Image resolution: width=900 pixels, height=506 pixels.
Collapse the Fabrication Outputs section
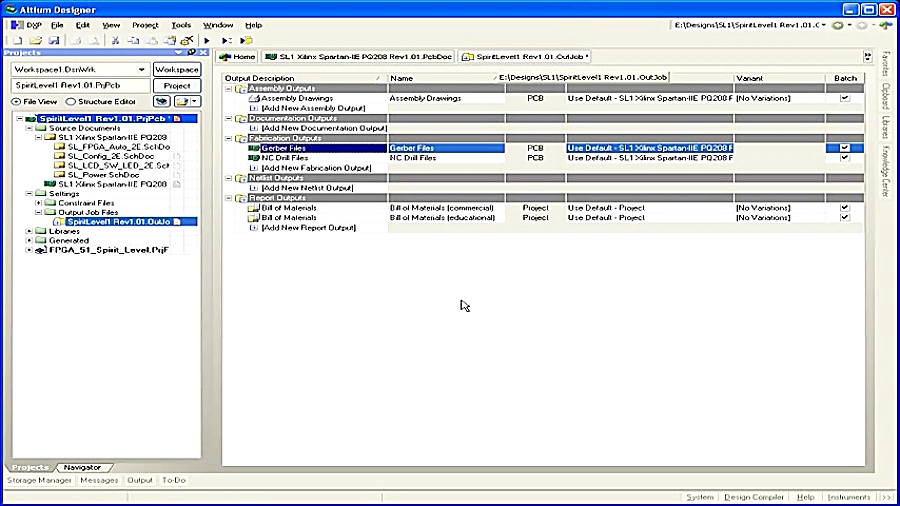(229, 138)
